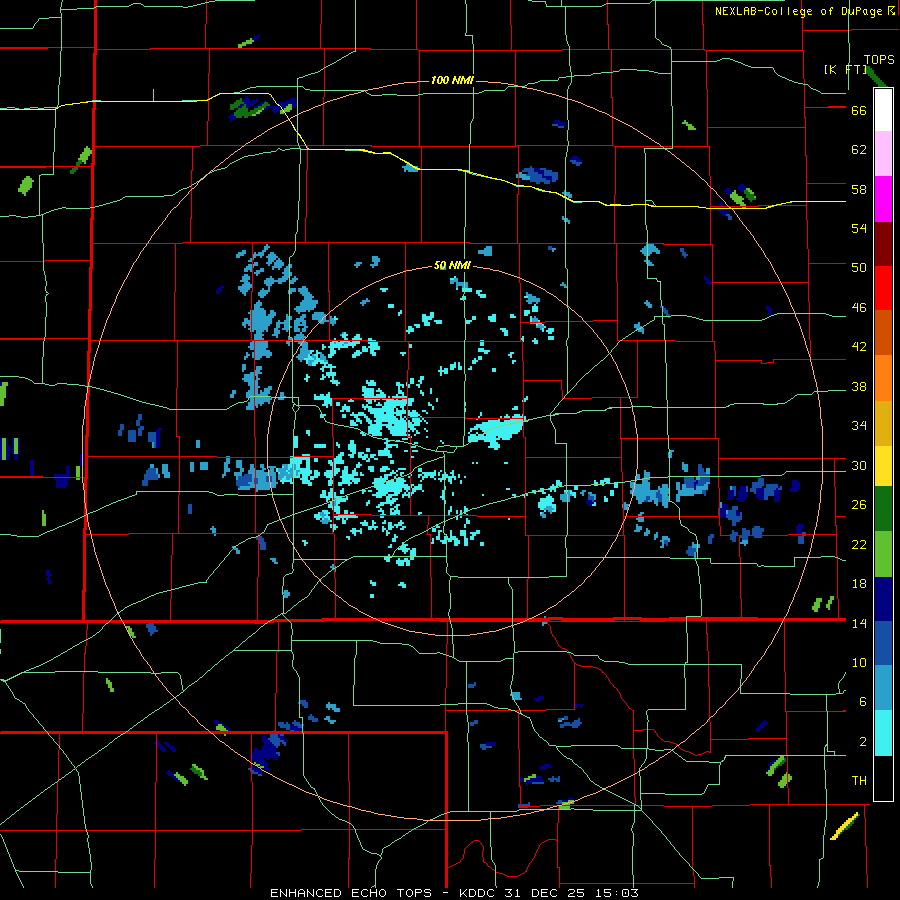Click the 50 legend value
The height and width of the screenshot is (900, 900).
[x=859, y=268]
